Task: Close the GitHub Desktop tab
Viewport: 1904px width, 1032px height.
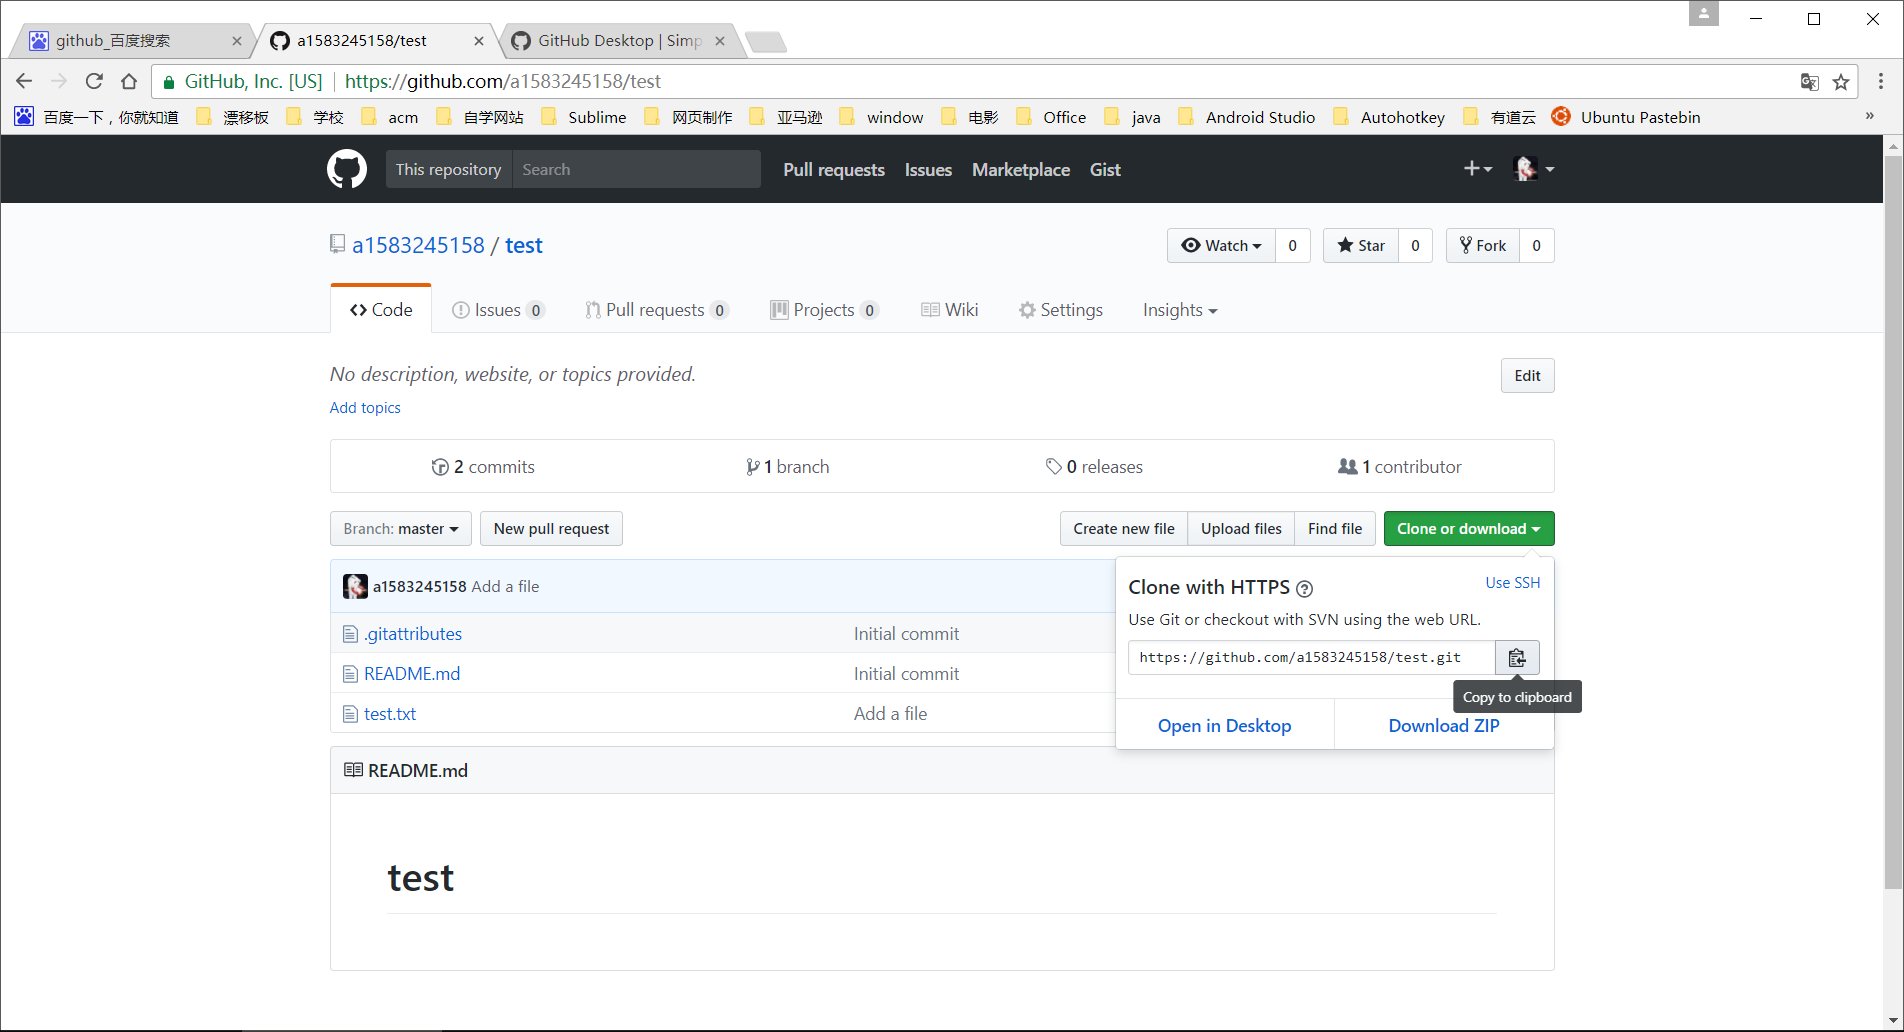Action: click(x=720, y=41)
